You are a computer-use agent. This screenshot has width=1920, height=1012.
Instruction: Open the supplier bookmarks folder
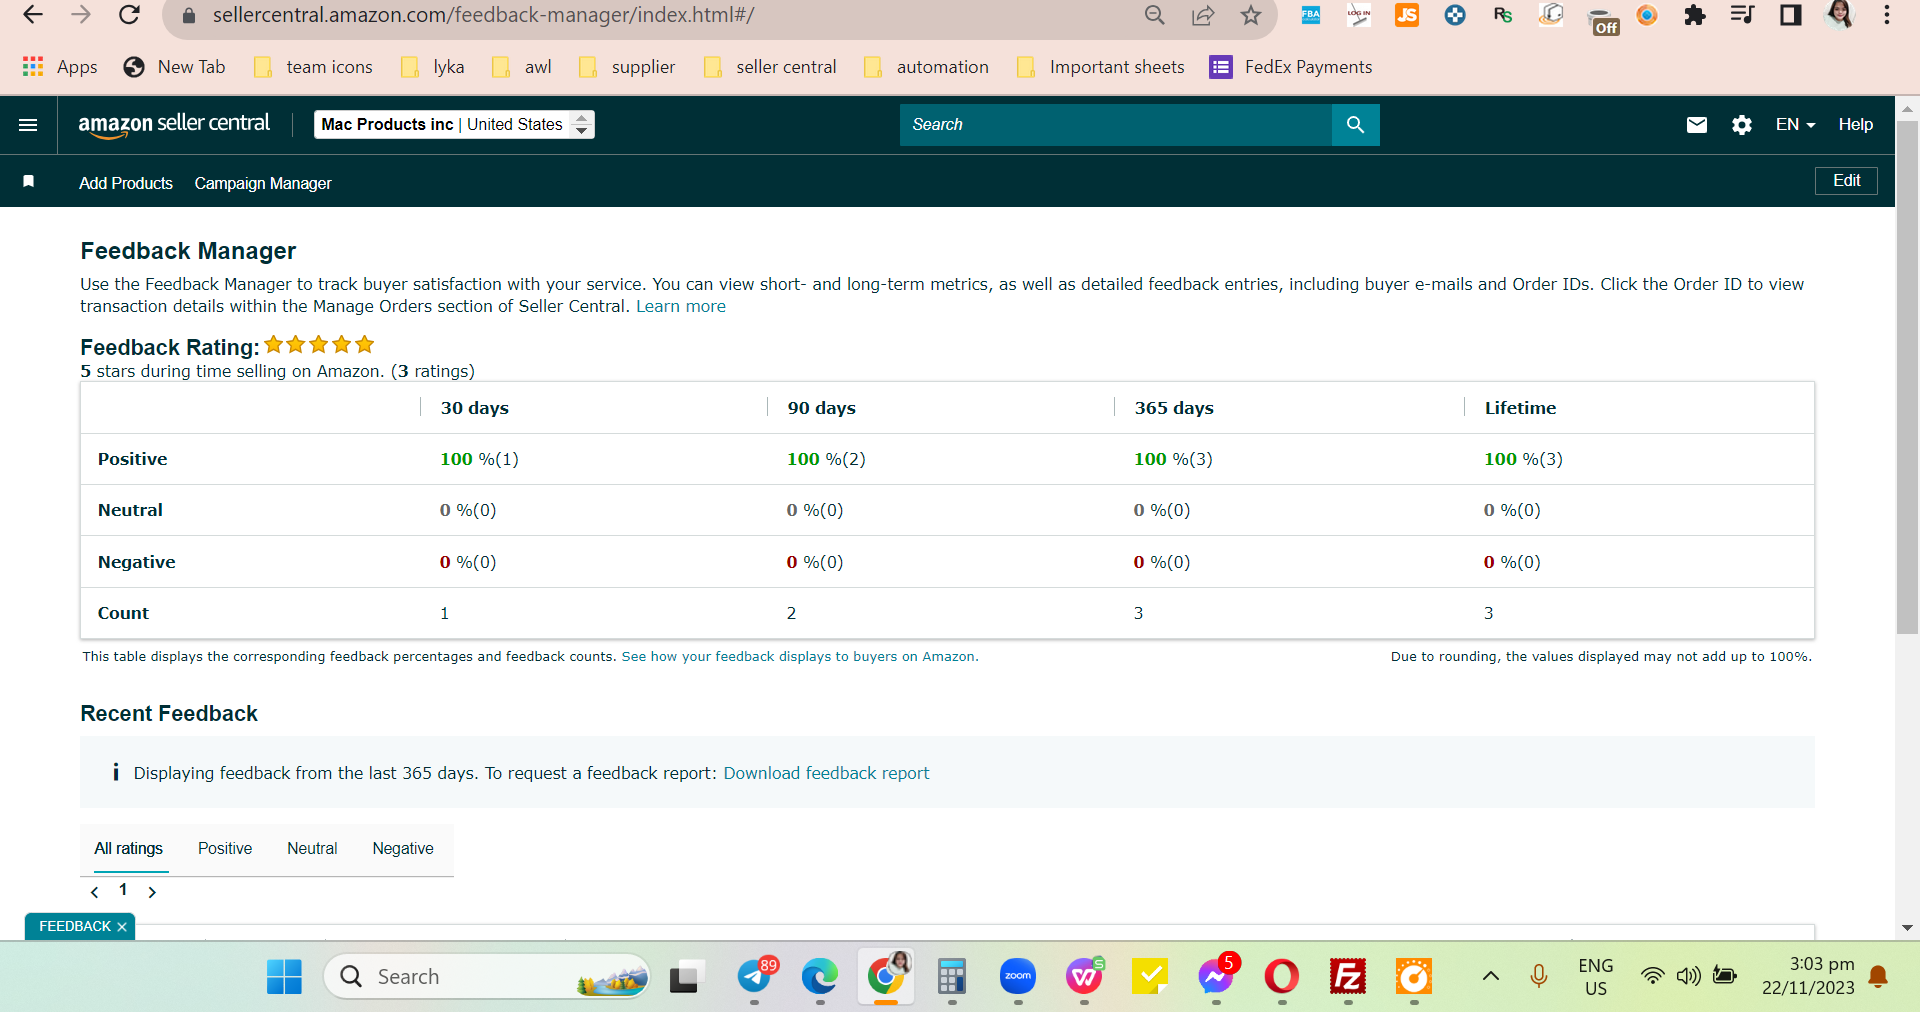tap(627, 67)
